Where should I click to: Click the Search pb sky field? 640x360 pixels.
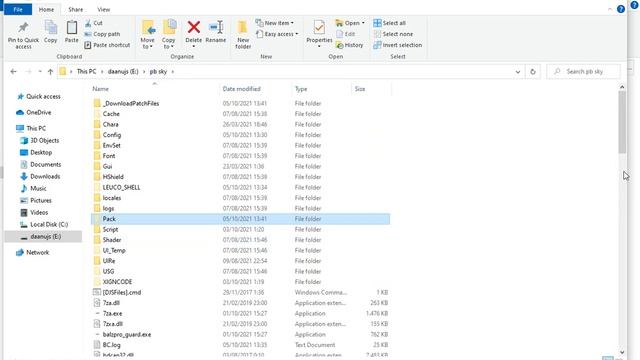click(584, 71)
